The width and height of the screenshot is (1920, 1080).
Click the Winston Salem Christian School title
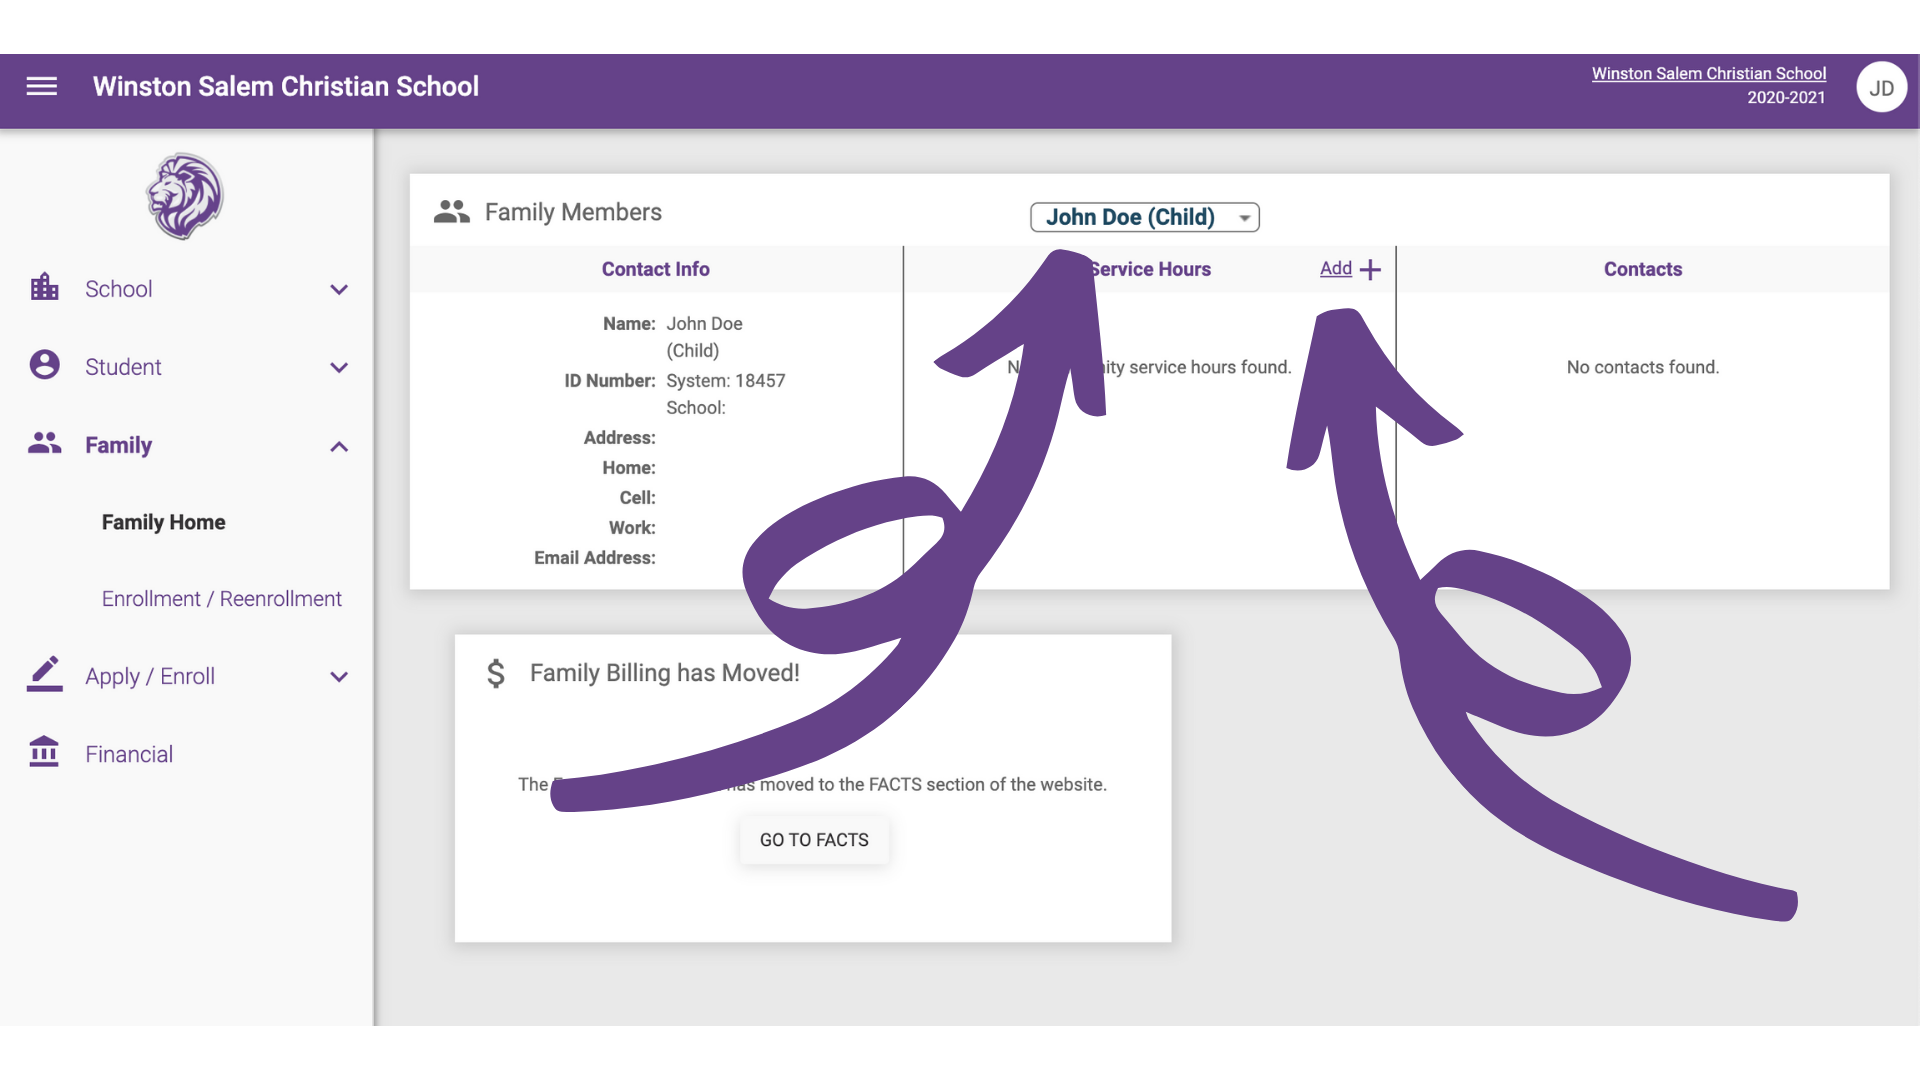pos(285,87)
